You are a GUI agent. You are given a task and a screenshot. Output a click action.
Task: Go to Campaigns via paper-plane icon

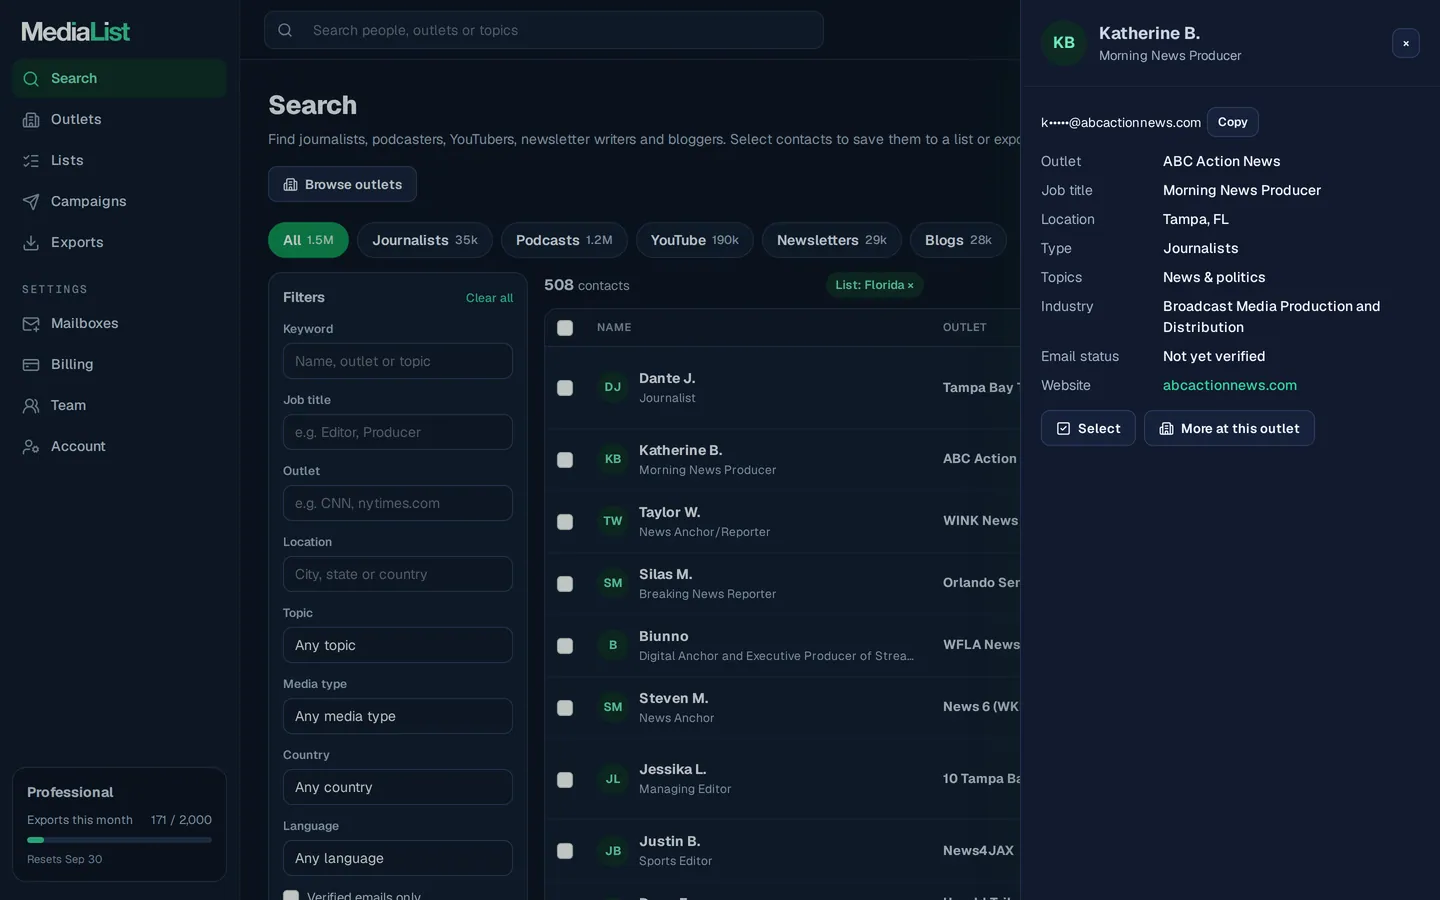pyautogui.click(x=31, y=201)
